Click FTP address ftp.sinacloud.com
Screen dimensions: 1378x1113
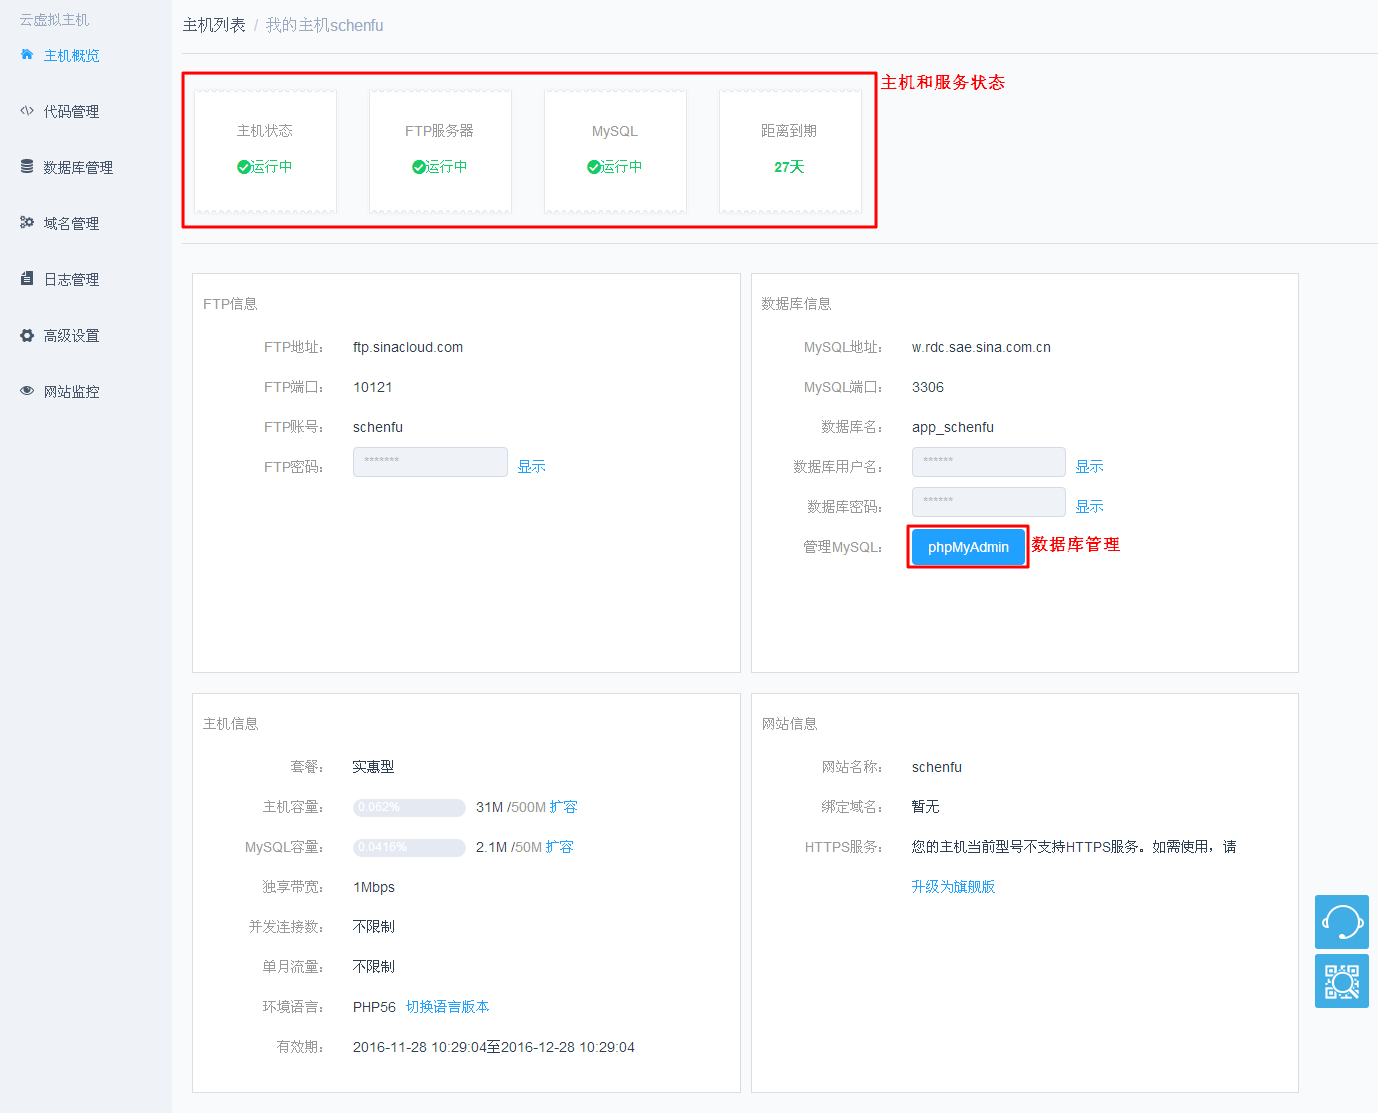(x=408, y=347)
